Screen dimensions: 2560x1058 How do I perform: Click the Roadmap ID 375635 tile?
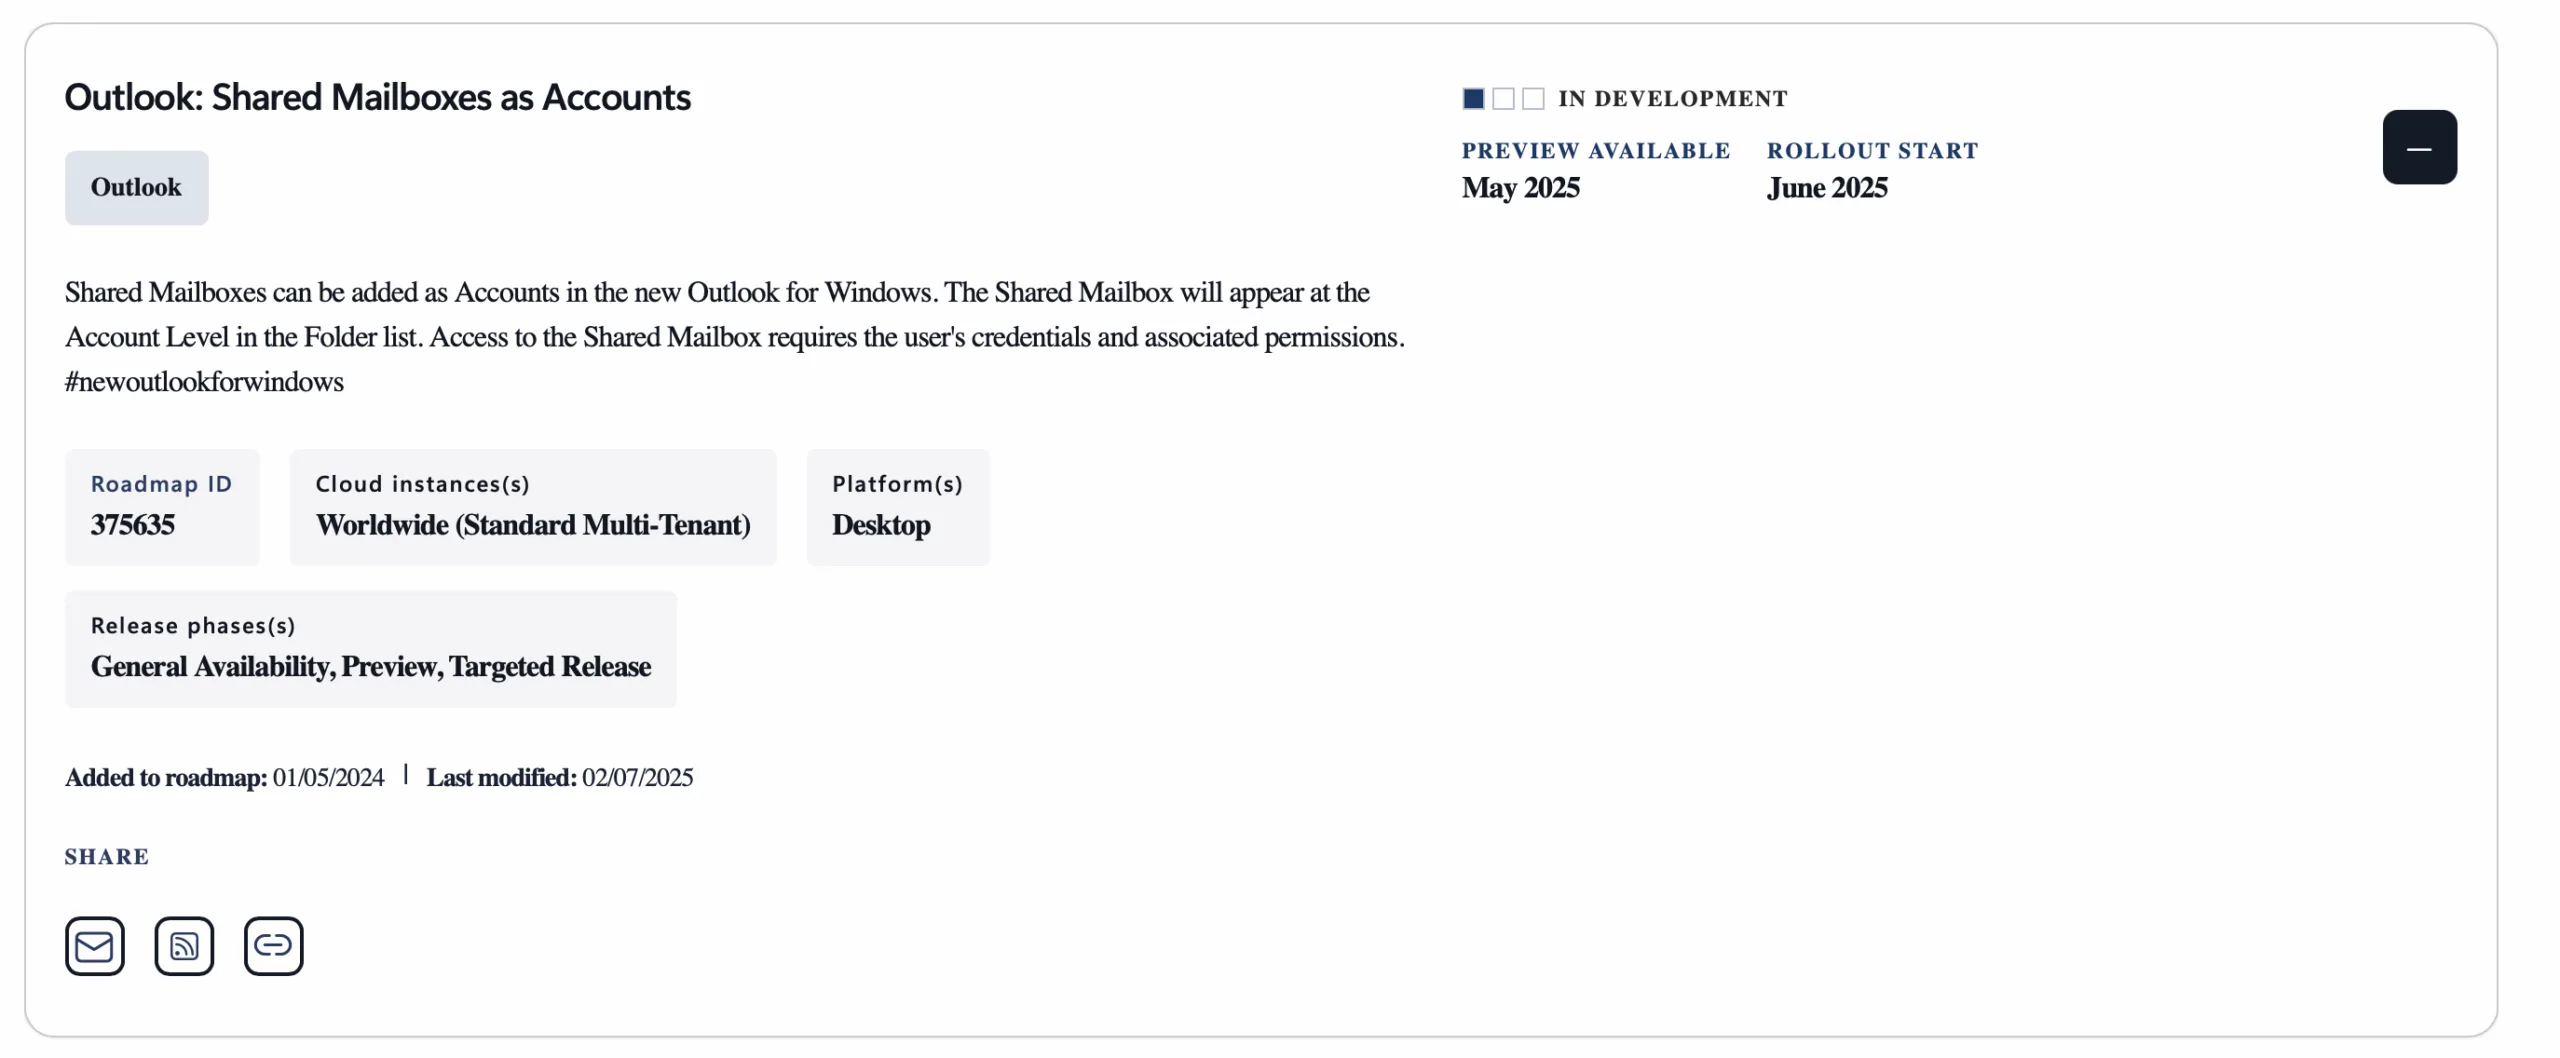coord(162,507)
